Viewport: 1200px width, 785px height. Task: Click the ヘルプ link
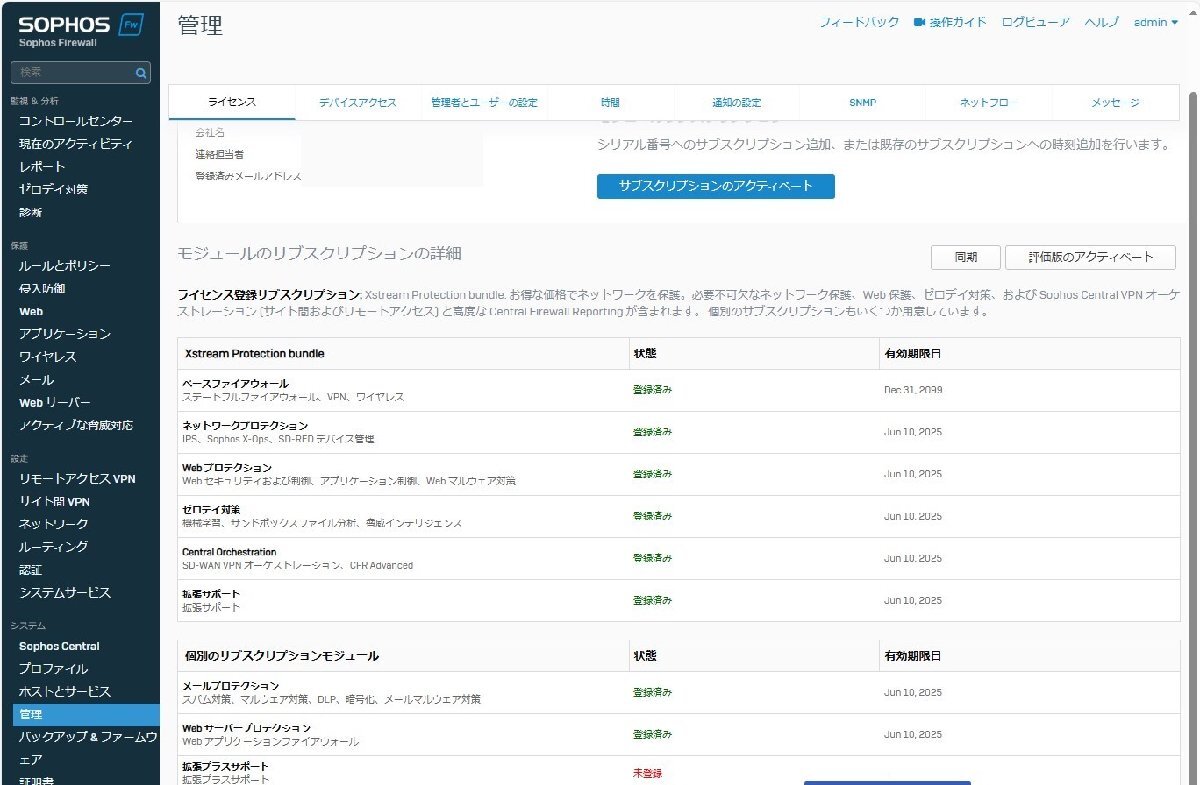tap(1101, 22)
